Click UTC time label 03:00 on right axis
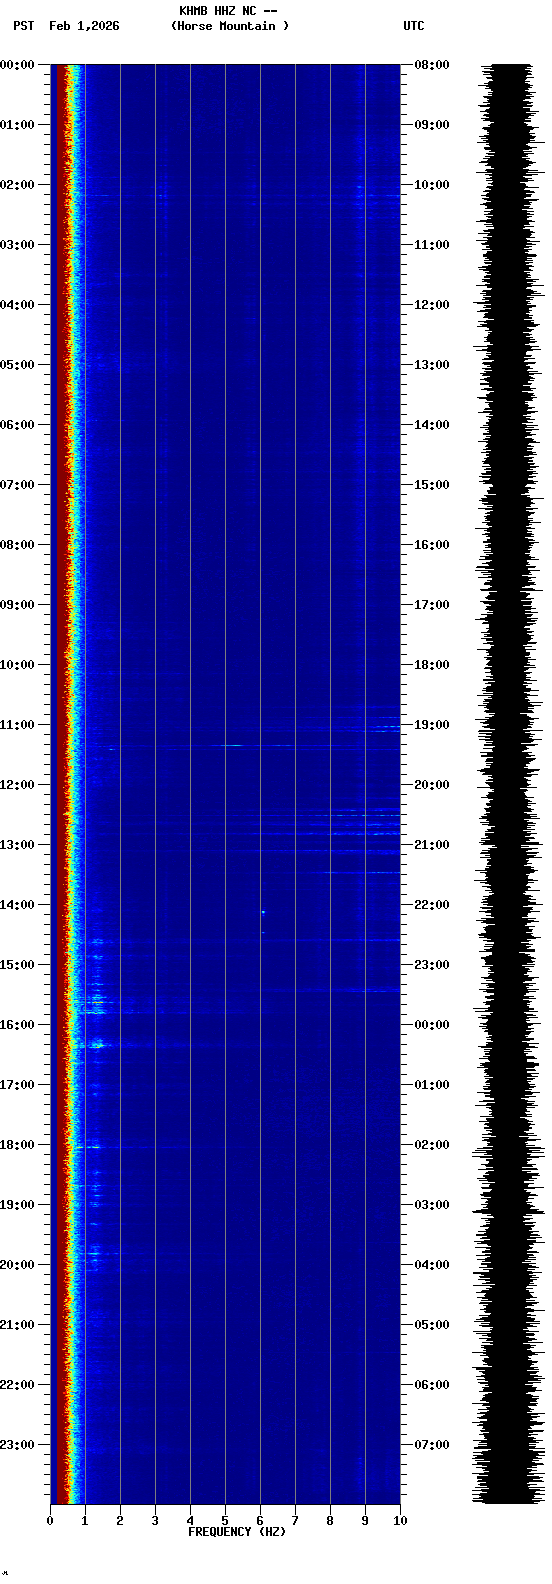Screen dimensions: 552x1584 click(x=432, y=1205)
